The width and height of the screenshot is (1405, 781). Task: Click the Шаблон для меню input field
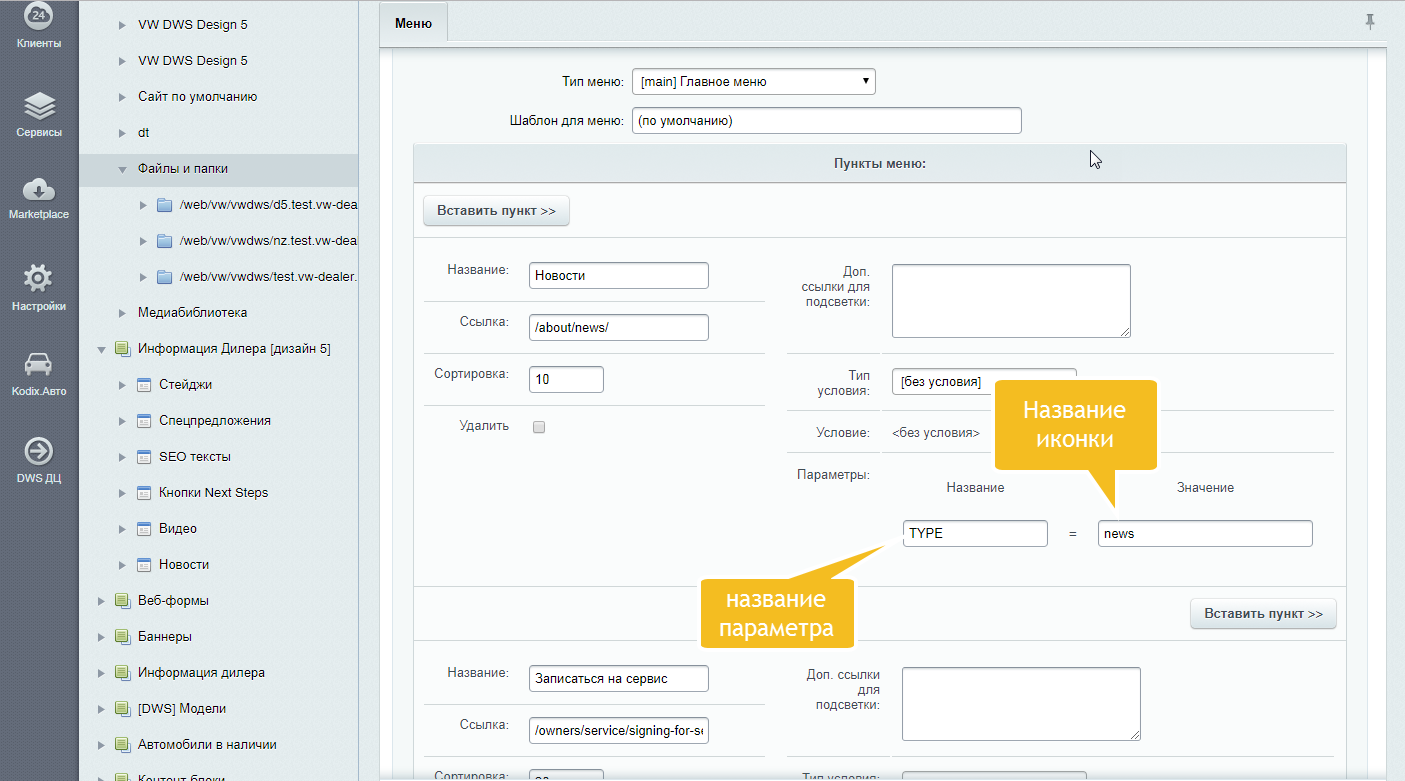click(827, 121)
